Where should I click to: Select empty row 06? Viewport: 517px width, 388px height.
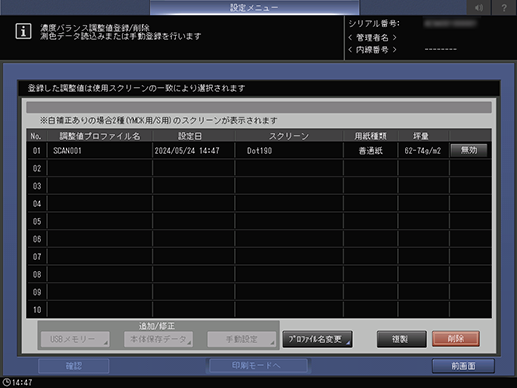tap(259, 239)
